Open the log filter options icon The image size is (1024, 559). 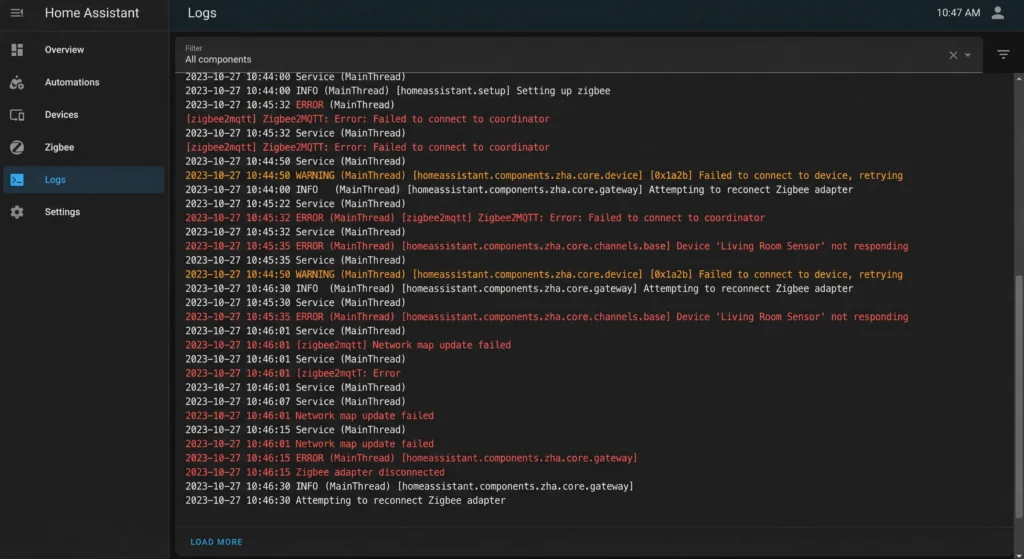[x=1003, y=54]
